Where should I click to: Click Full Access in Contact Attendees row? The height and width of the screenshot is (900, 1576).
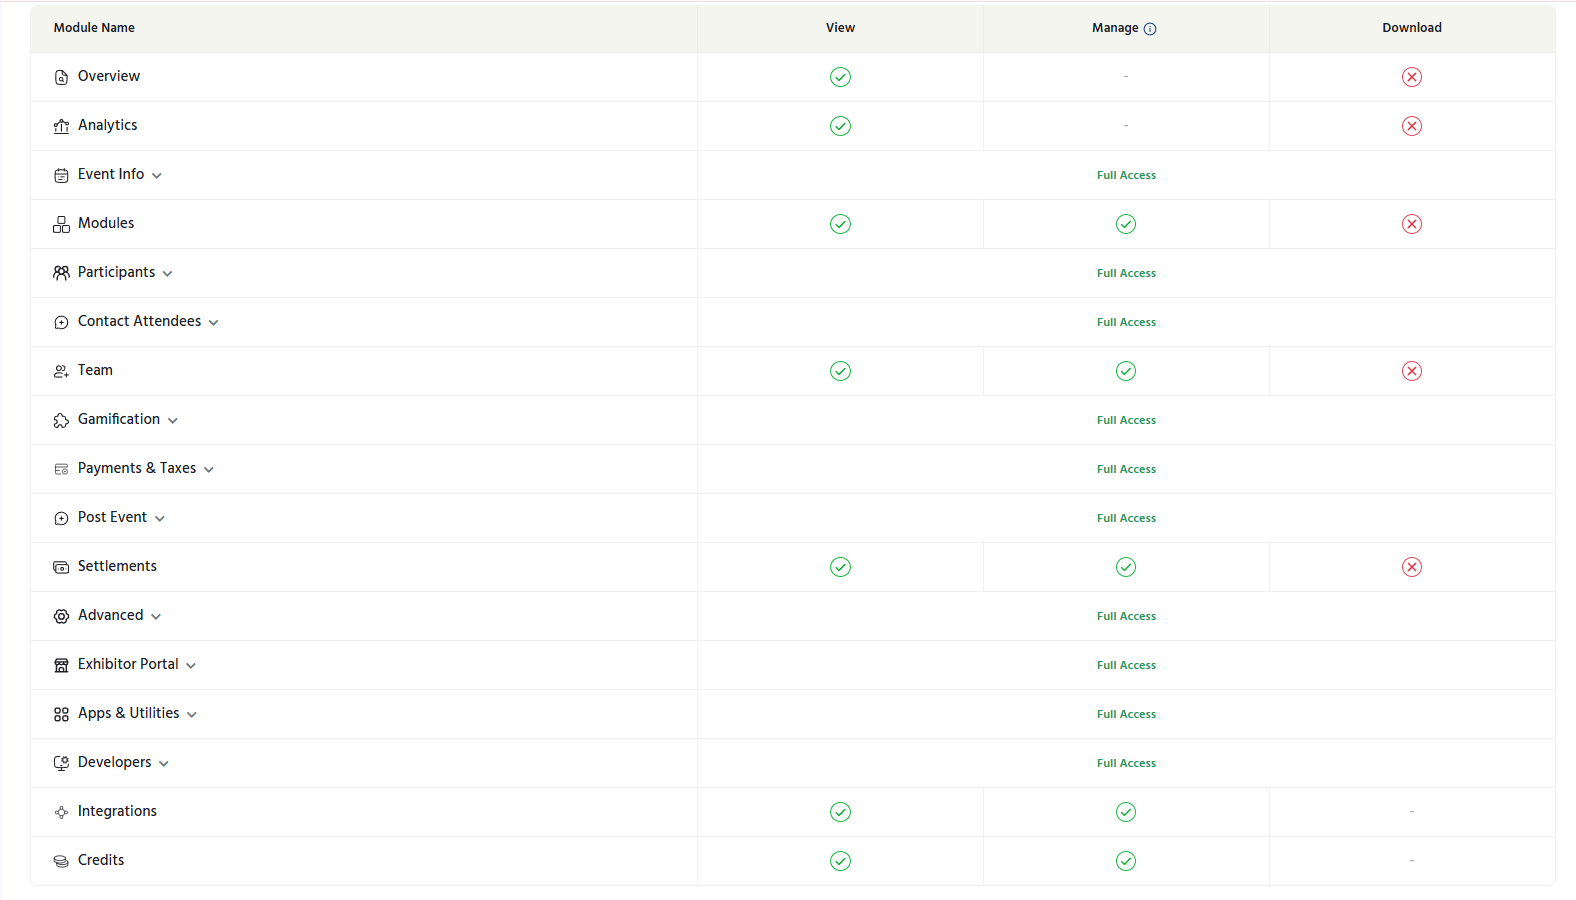(x=1126, y=322)
